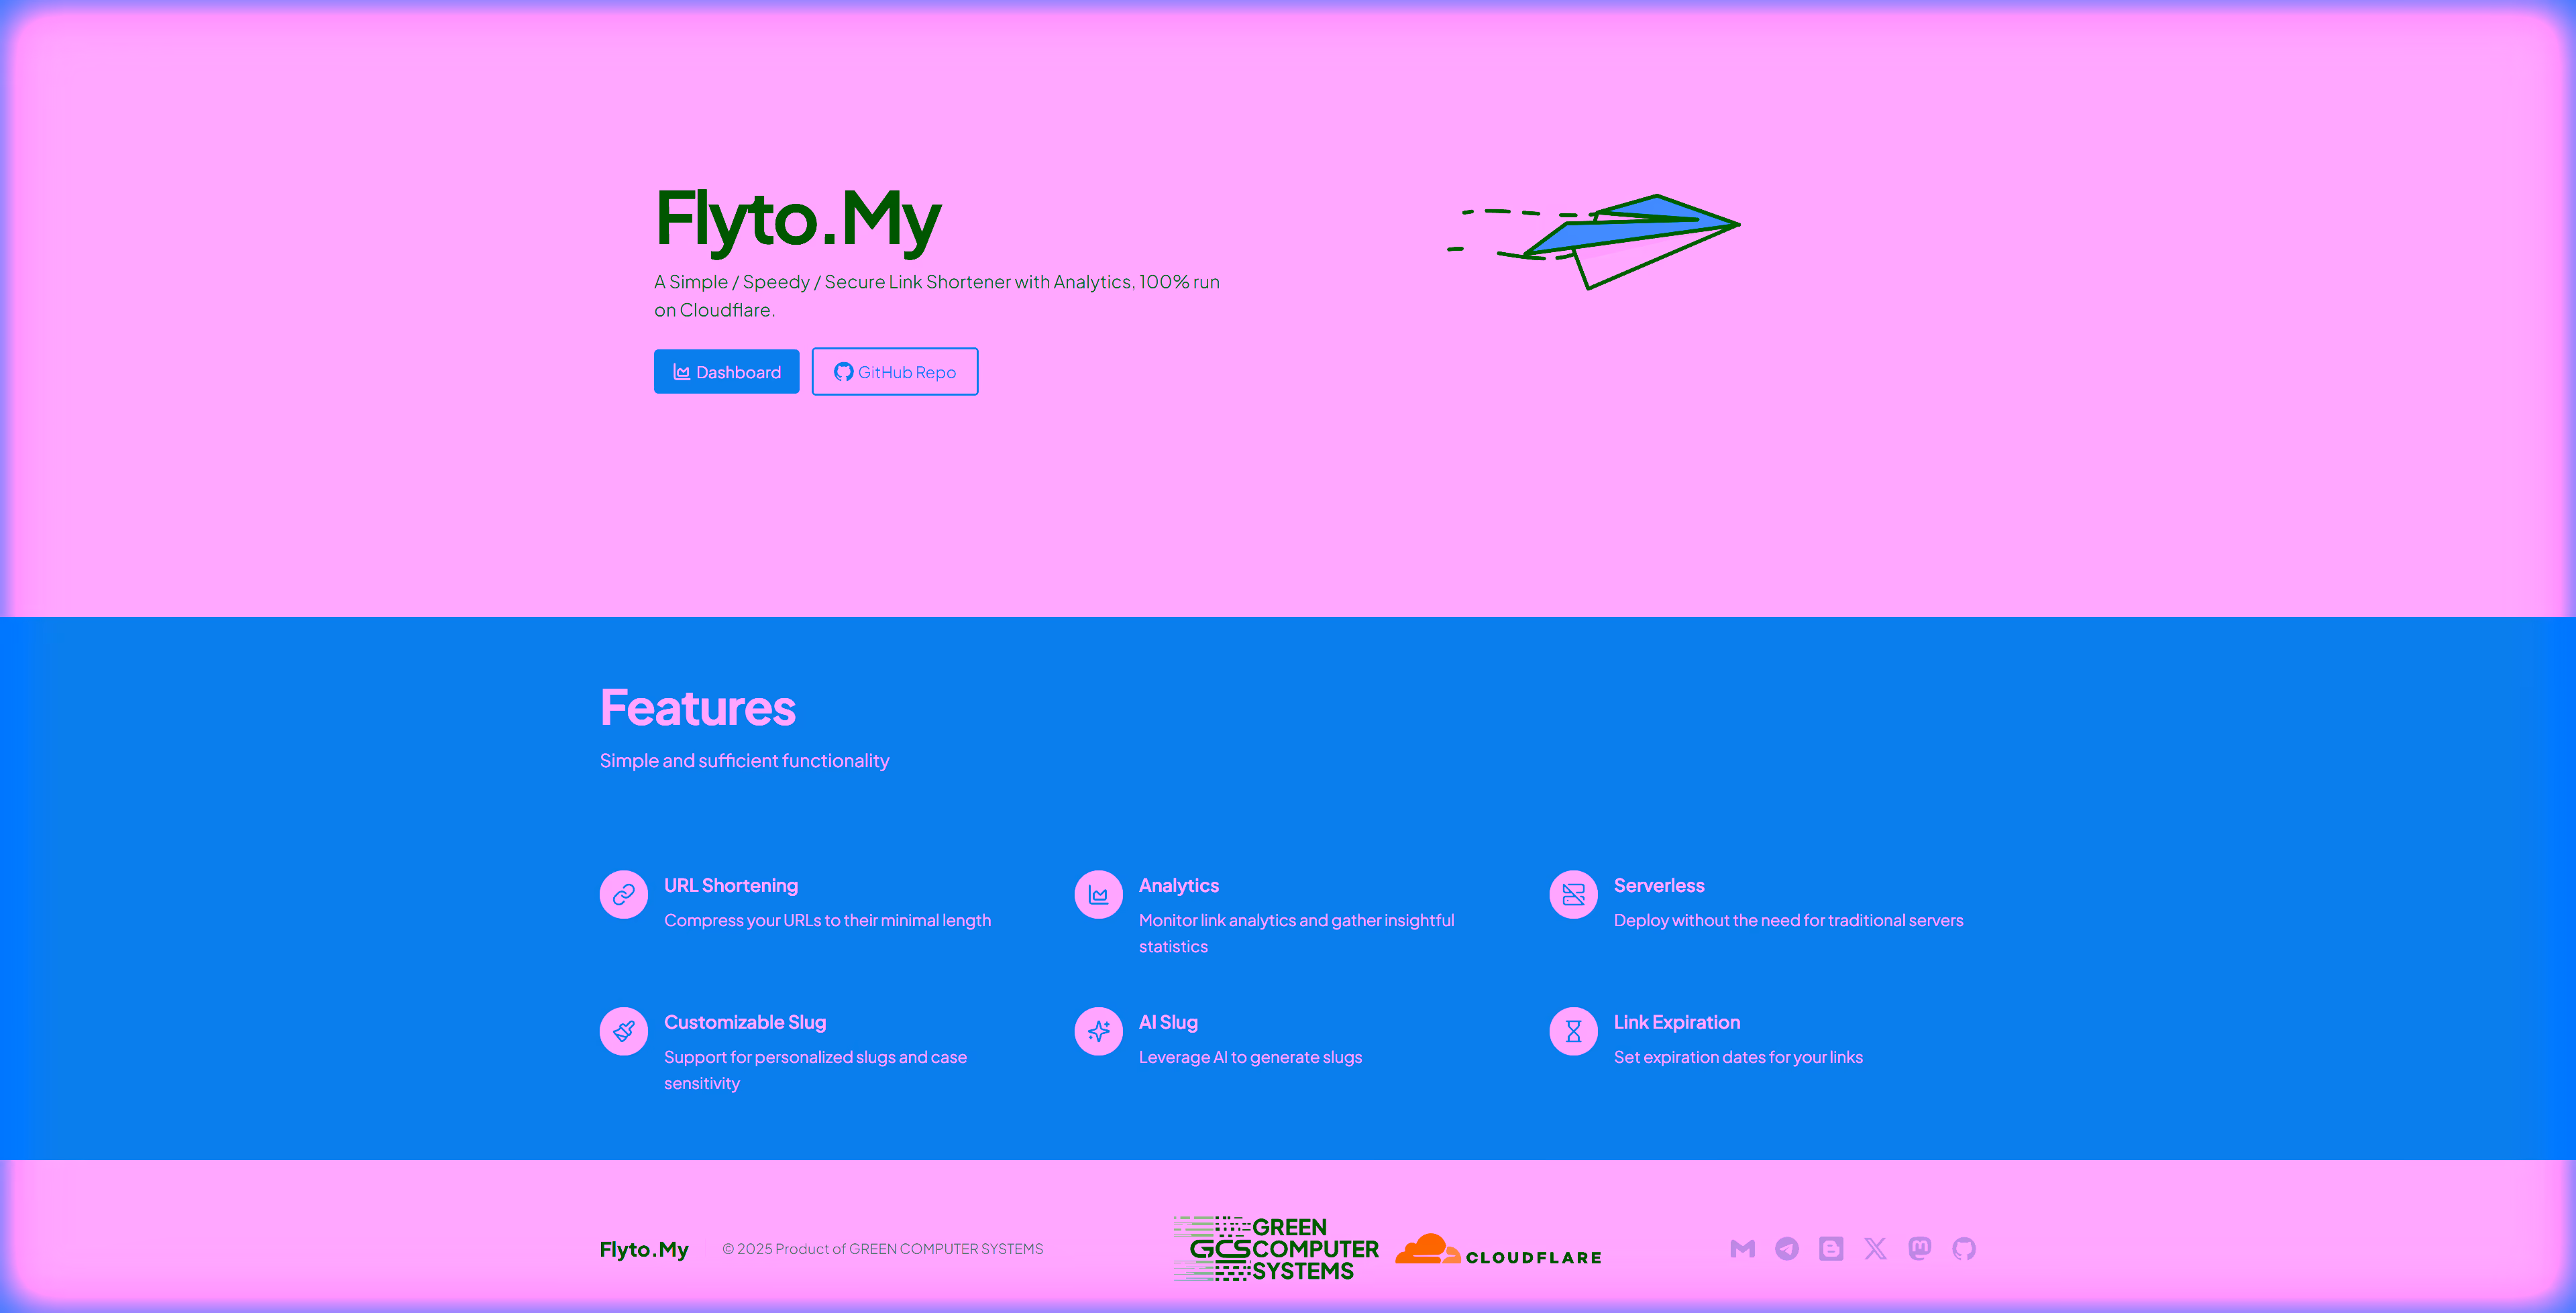Screen dimensions: 2576x1313
Task: Click the Cloudflare logo in footer
Action: tap(1498, 1250)
